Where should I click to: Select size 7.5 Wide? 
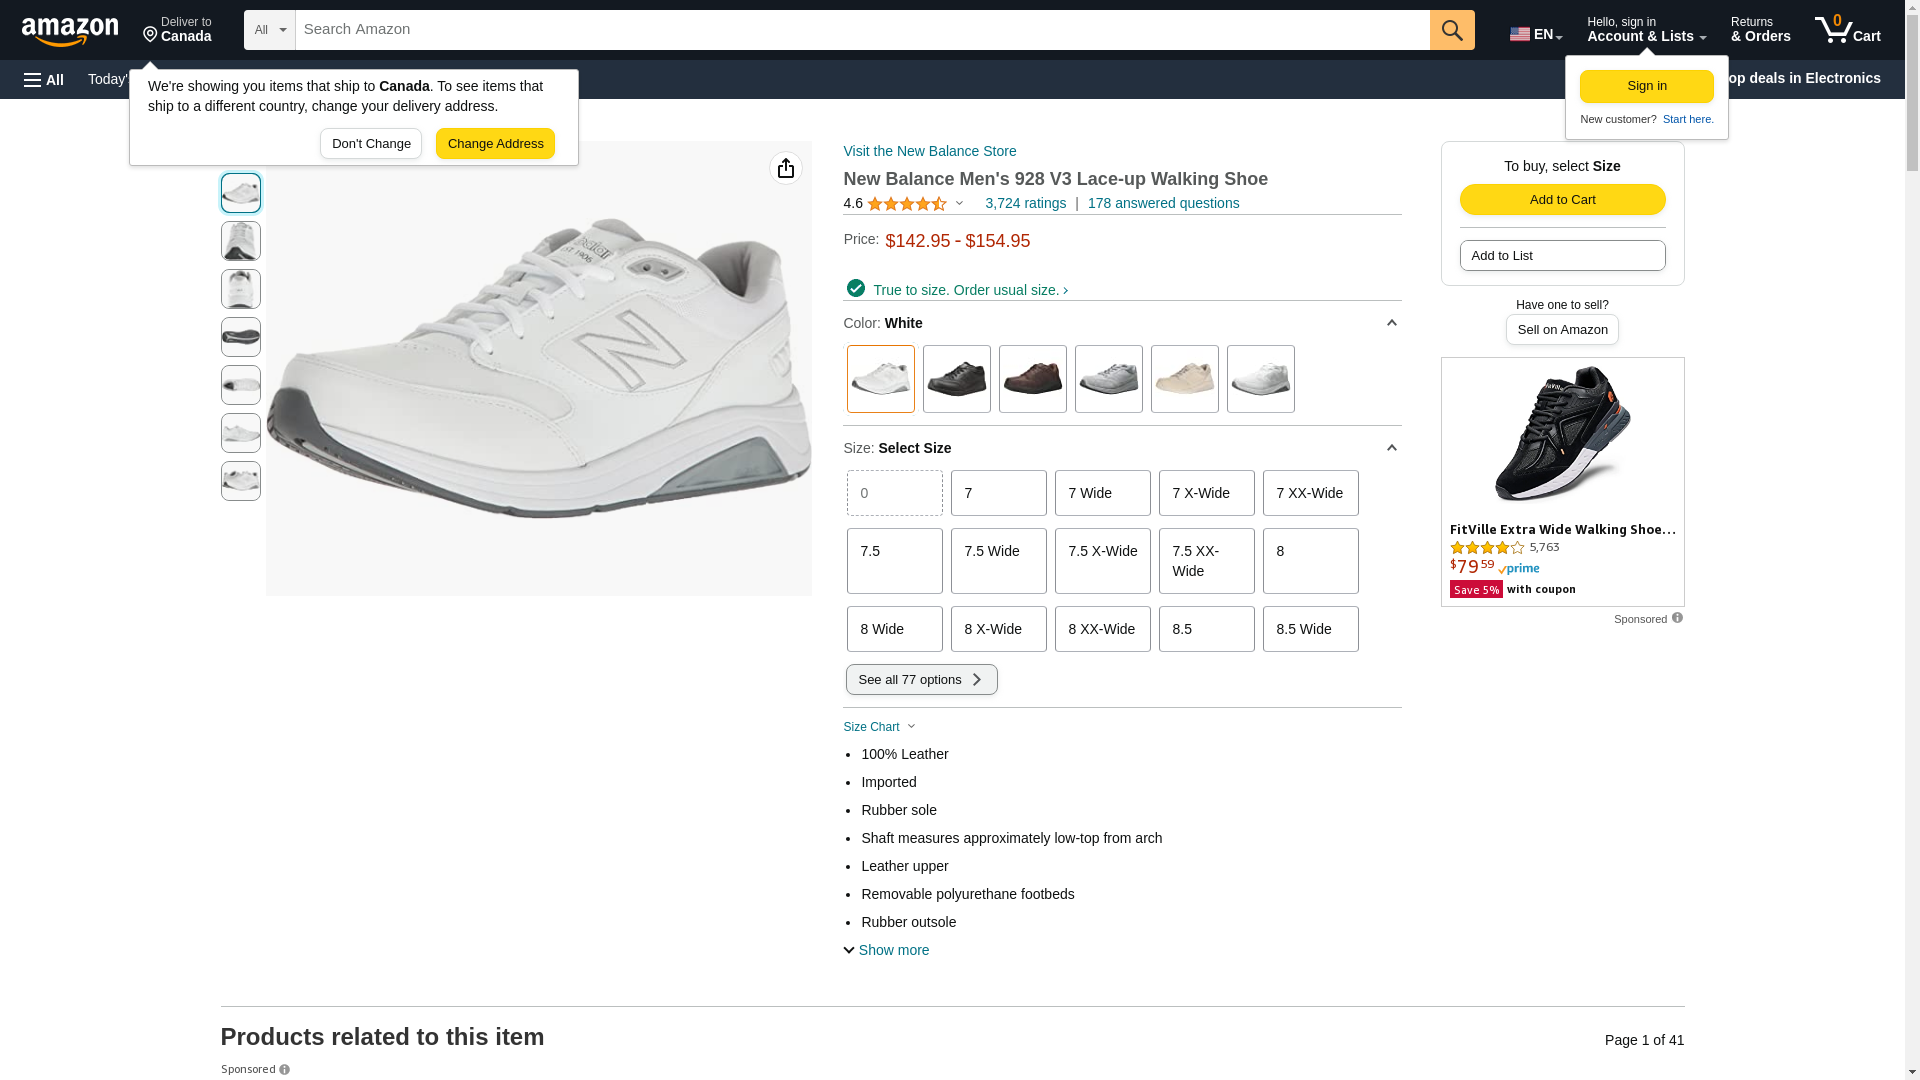998,561
